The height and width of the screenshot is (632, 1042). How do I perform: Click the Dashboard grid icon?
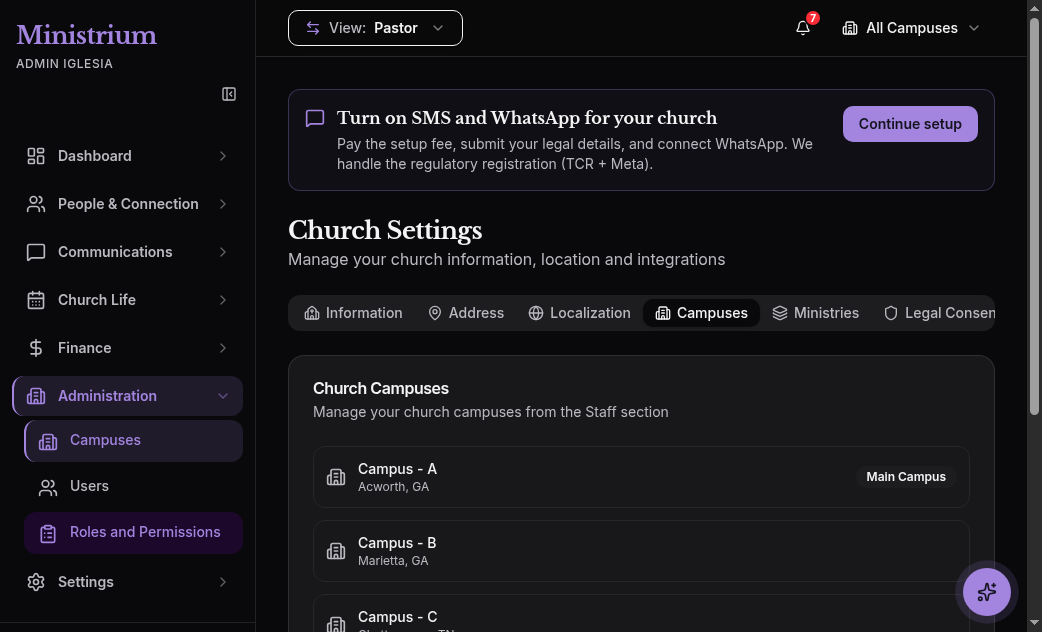click(x=36, y=156)
